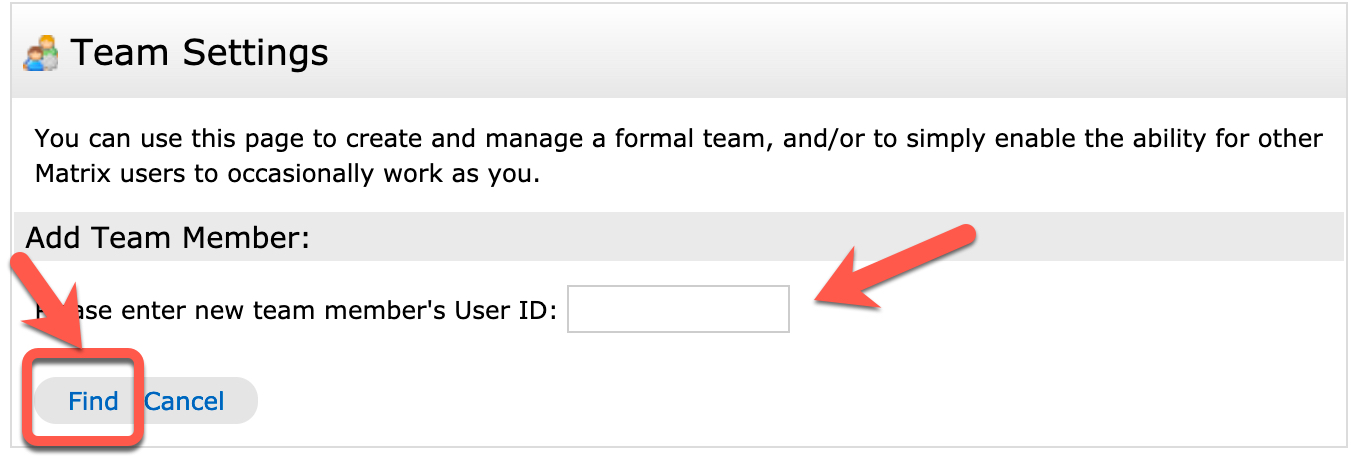Focus the new team member User ID field
Viewport: 1358px width, 468px height.
click(678, 309)
